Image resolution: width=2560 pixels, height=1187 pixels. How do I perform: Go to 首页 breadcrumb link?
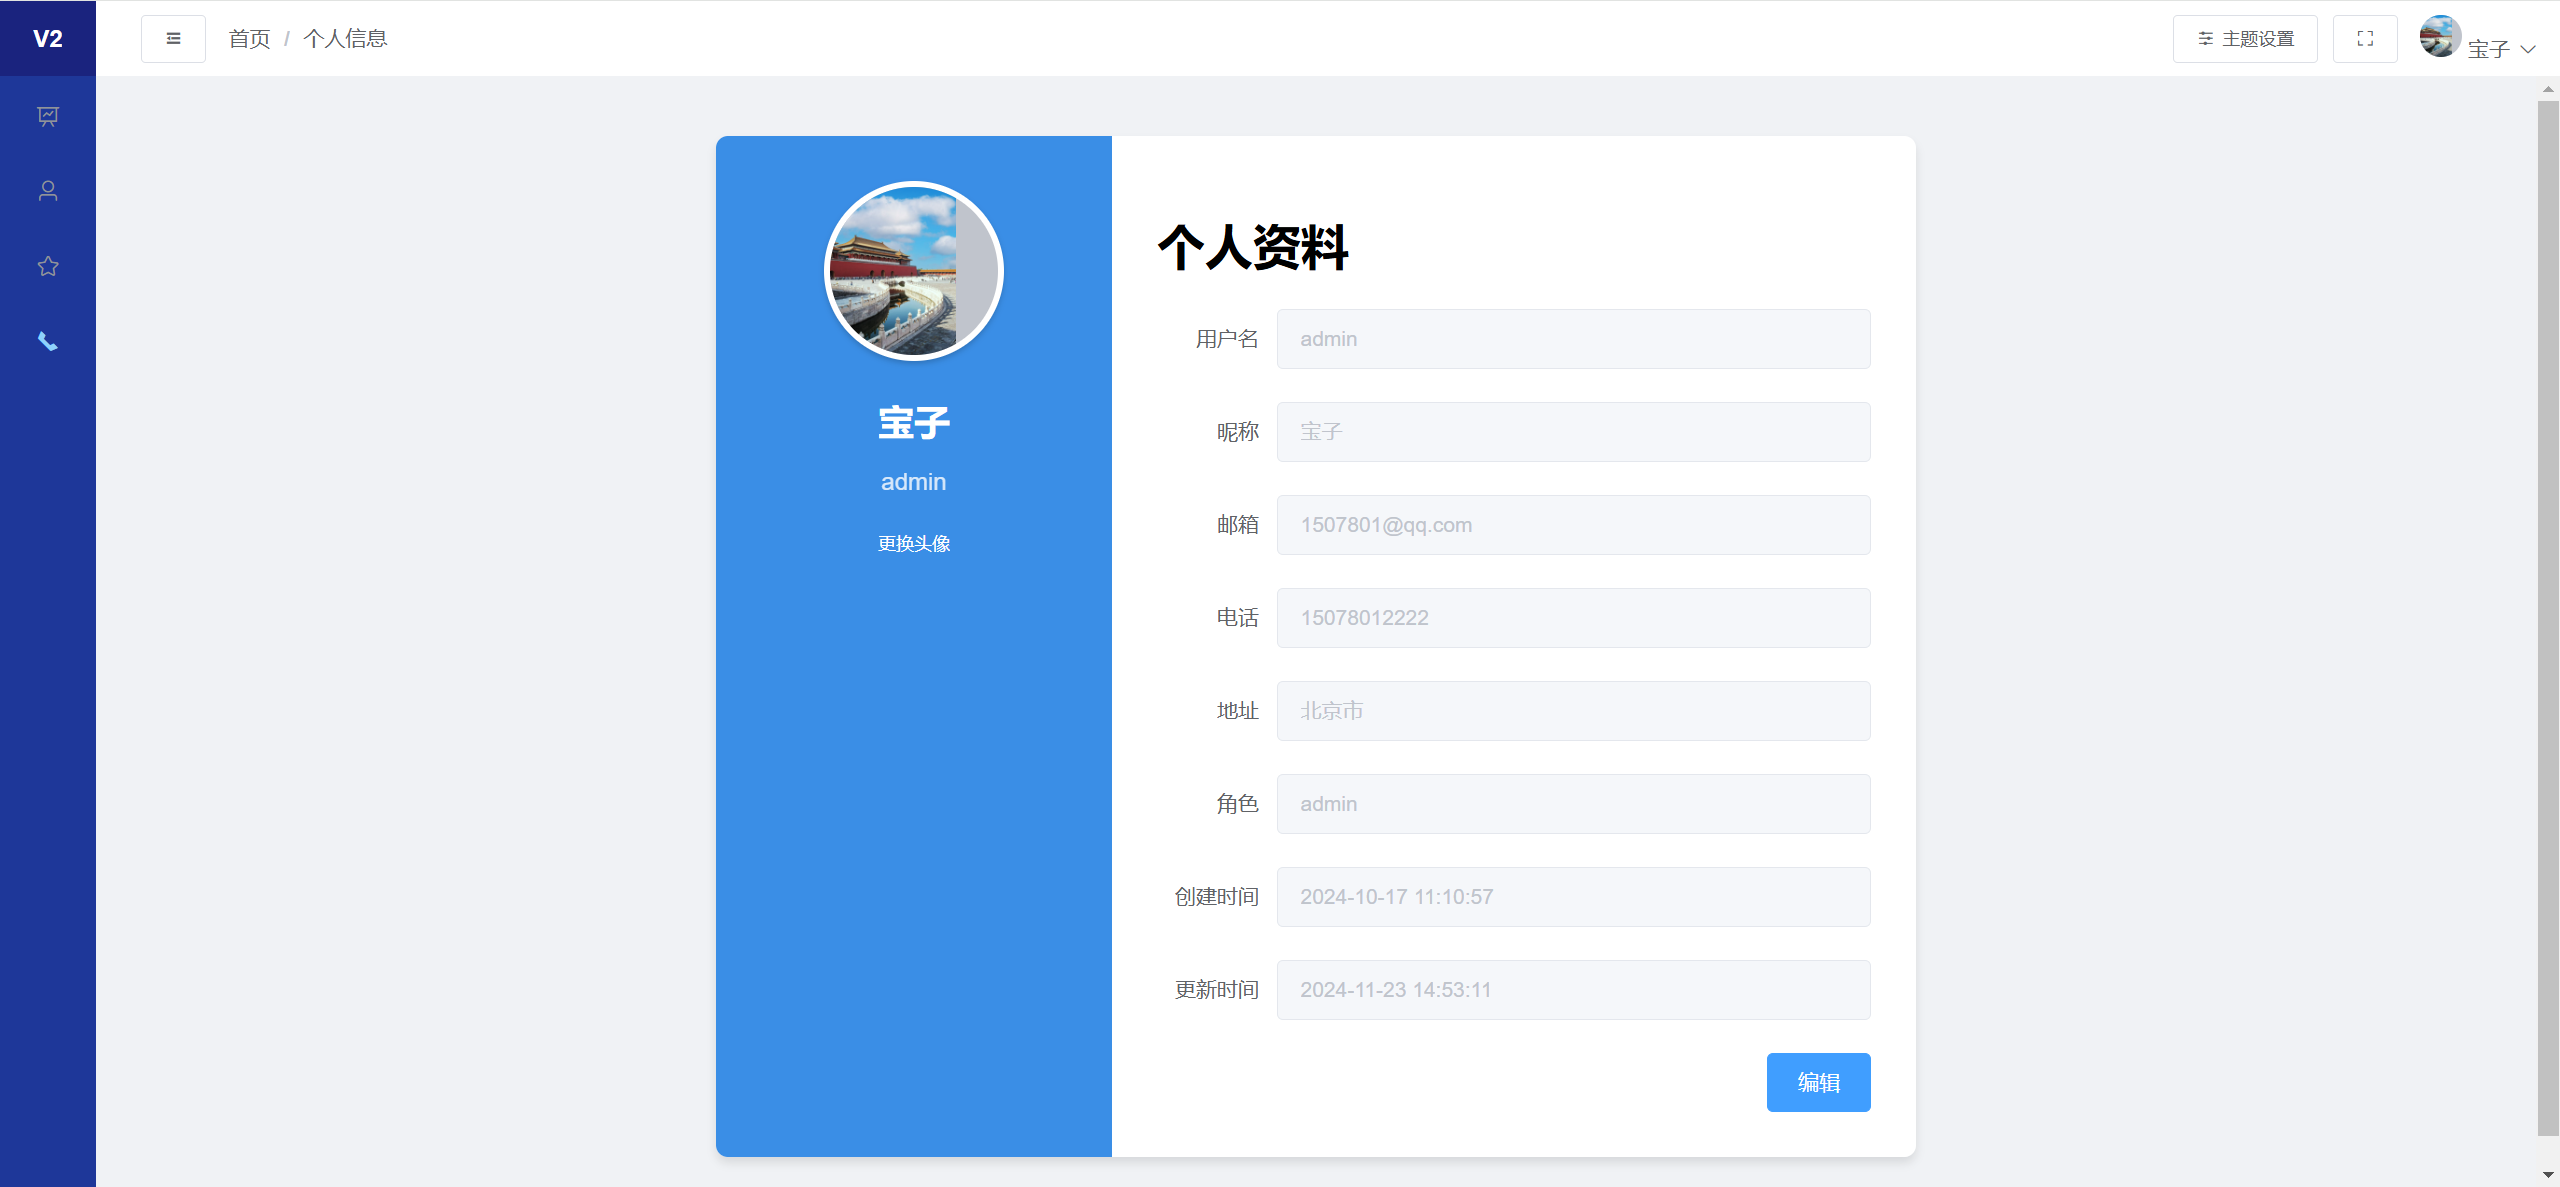(249, 39)
